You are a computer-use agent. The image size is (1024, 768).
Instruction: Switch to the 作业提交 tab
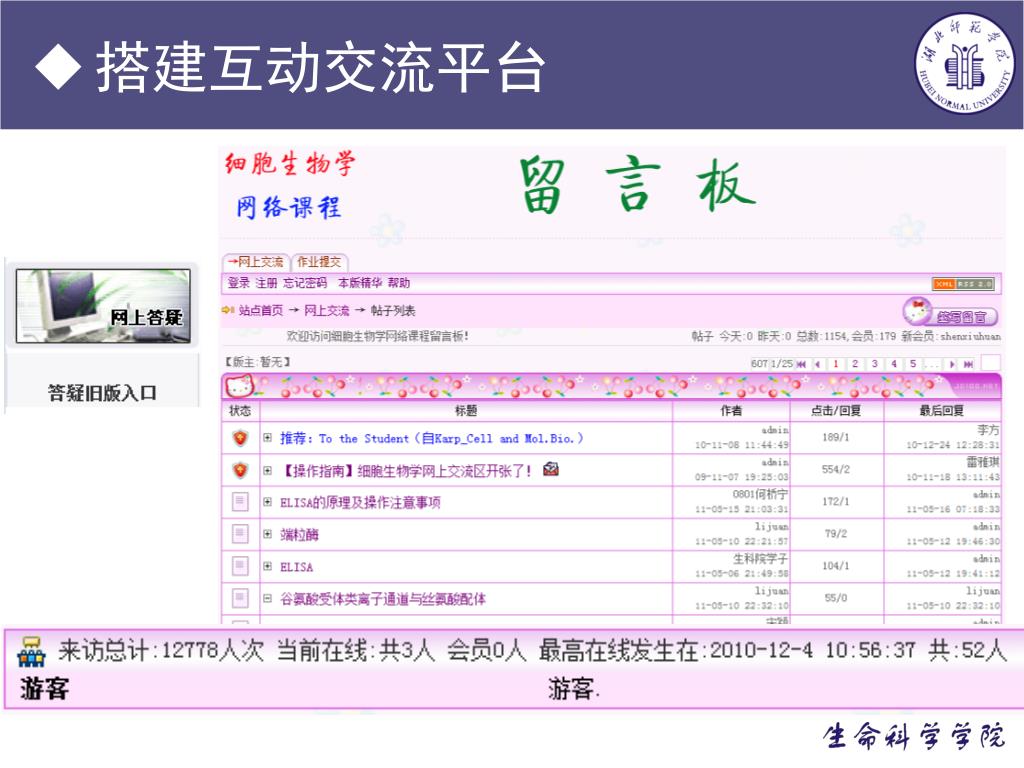(318, 262)
